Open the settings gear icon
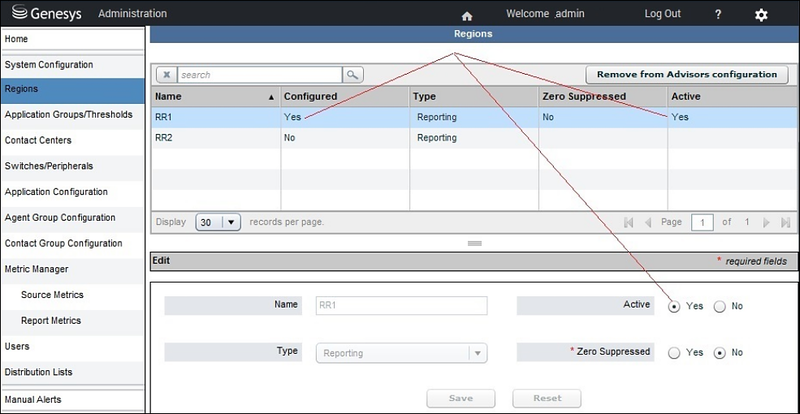This screenshot has width=800, height=414. 761,15
